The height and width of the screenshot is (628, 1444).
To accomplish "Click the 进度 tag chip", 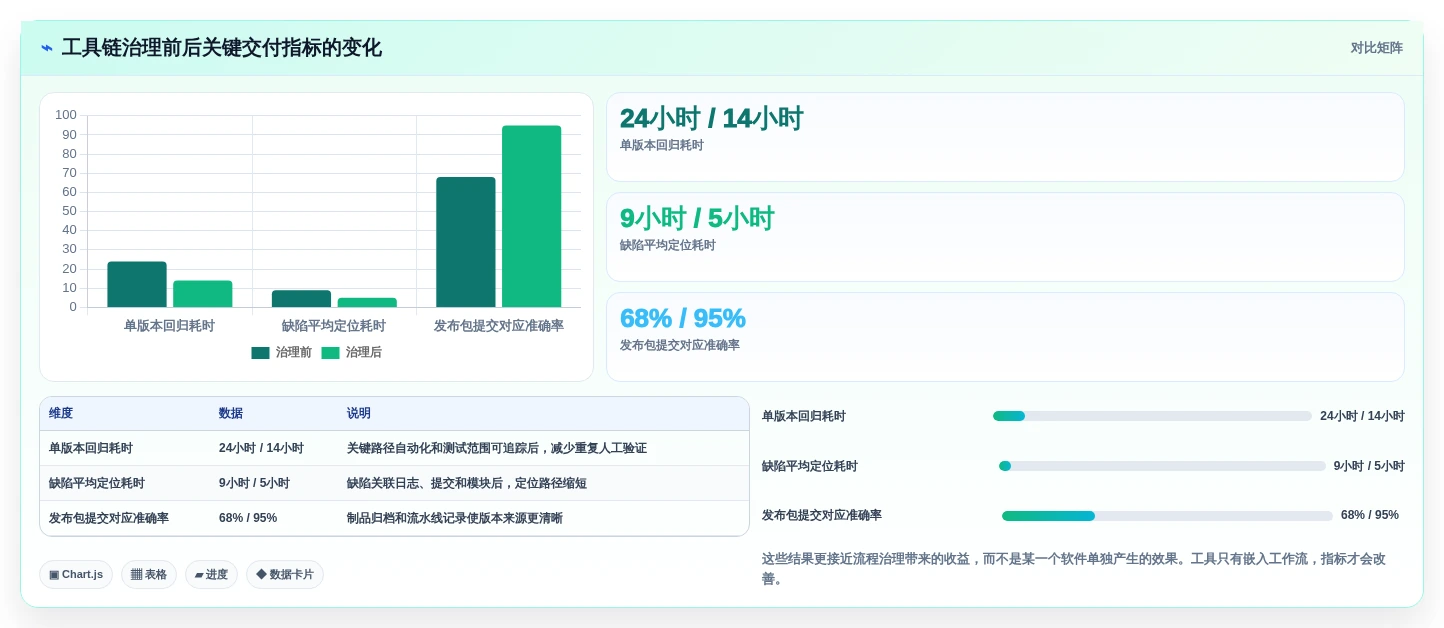I will click(211, 575).
